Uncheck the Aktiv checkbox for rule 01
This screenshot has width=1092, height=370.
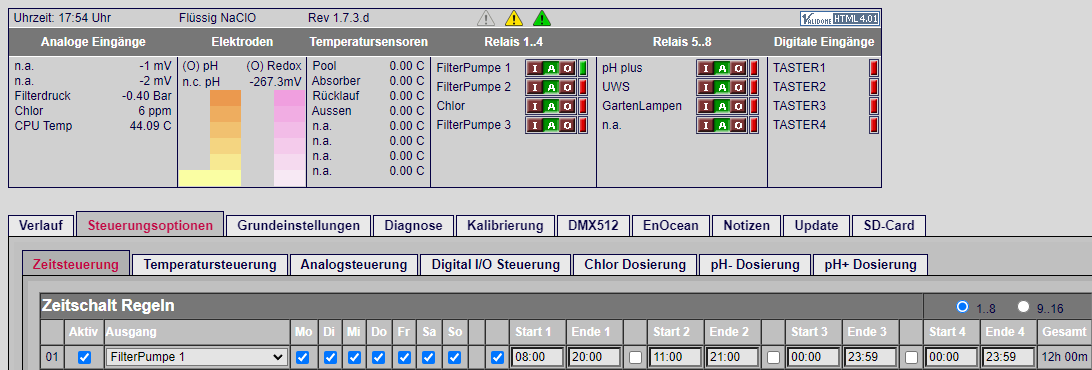85,357
